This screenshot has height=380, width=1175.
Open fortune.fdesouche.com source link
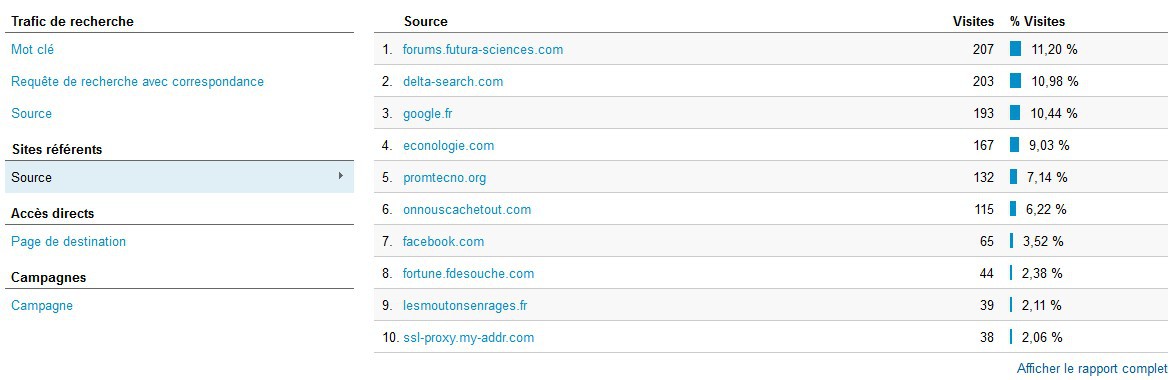tap(468, 274)
